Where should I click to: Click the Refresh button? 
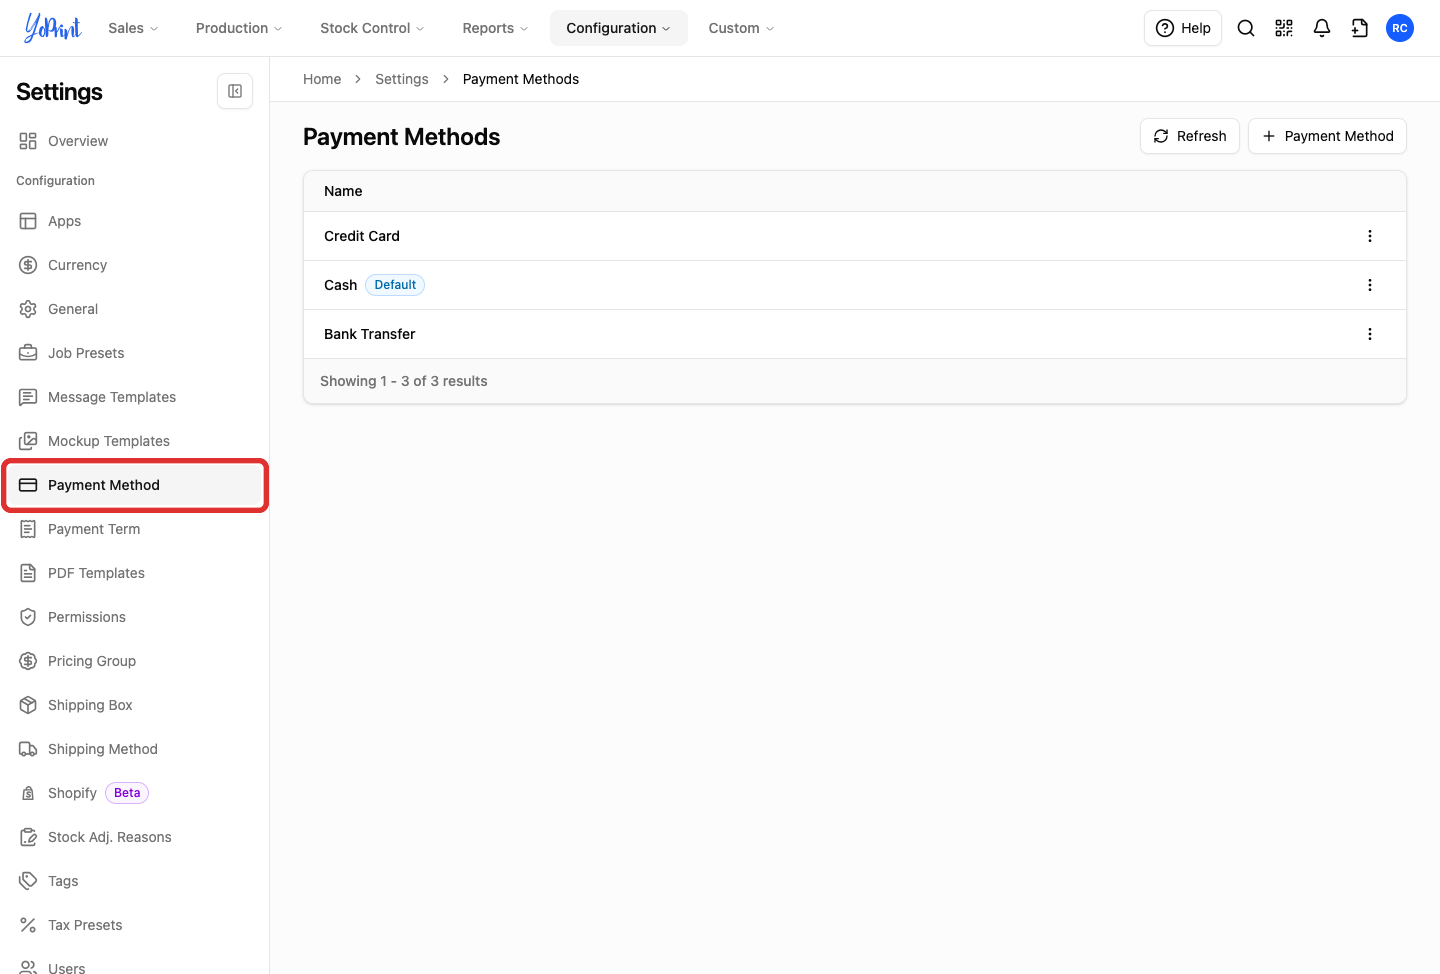tap(1190, 136)
